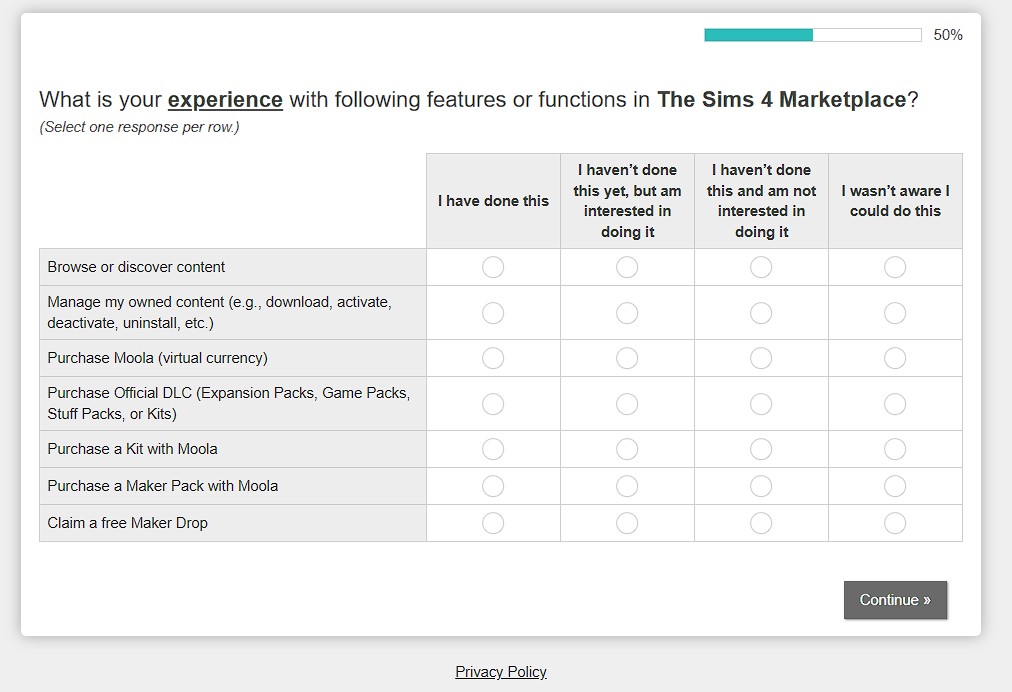Select 'not interested' for Claim a free Maker Drop
1012x692 pixels.
[761, 523]
